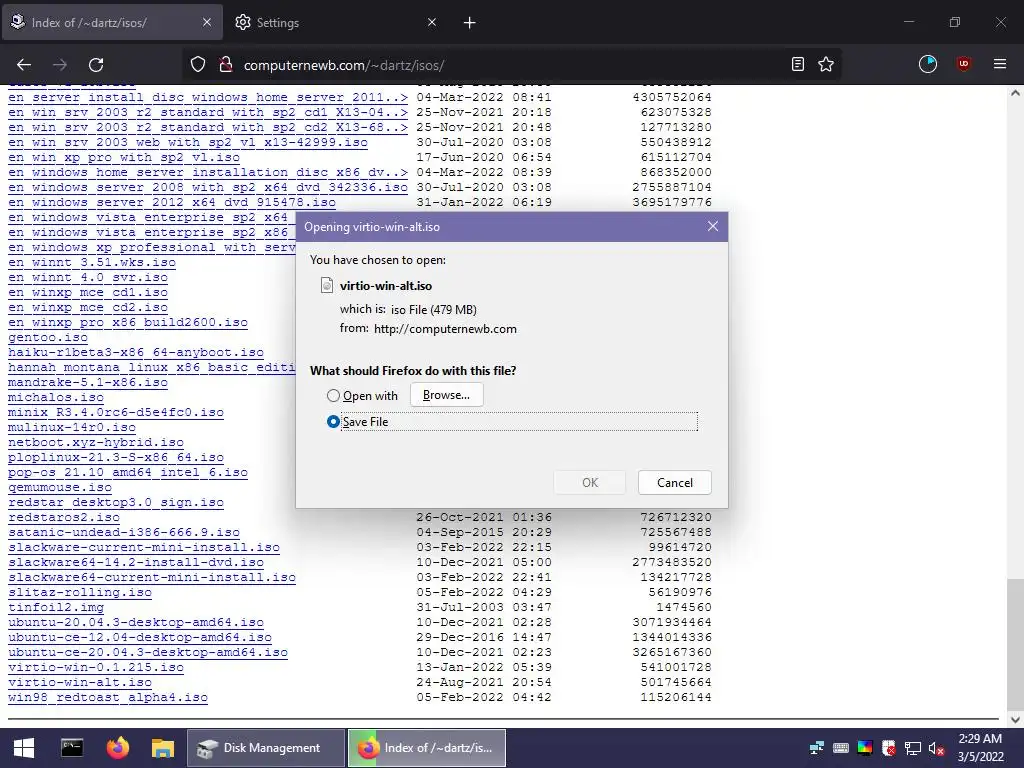Open en_windows_server_2012_x64_dvd_915478.iso link
The width and height of the screenshot is (1024, 768).
tap(172, 202)
